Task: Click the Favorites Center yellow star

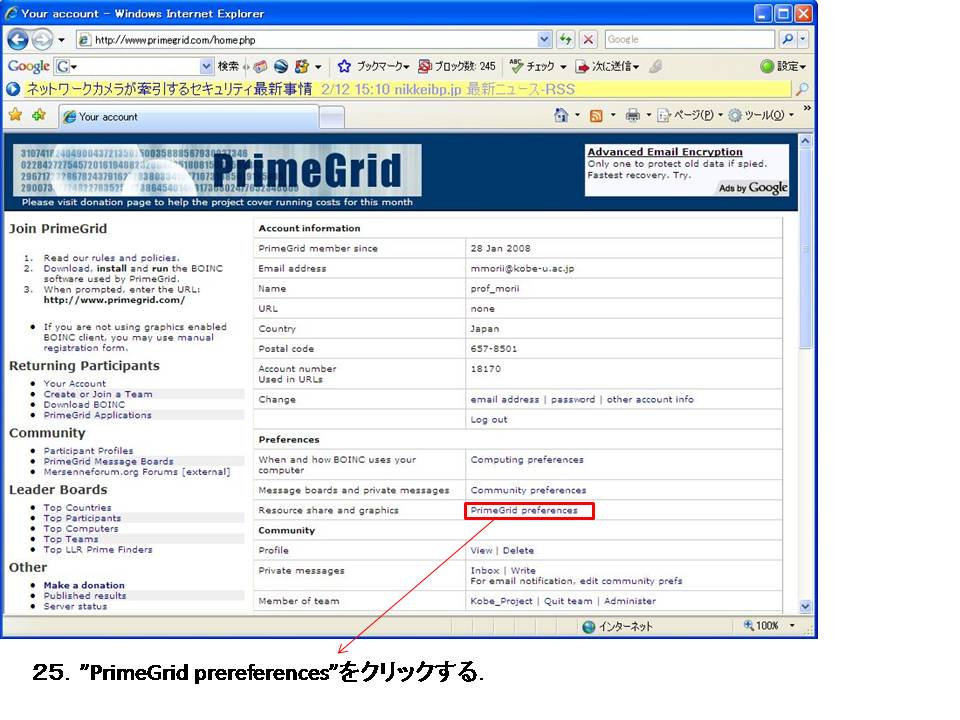Action: [x=16, y=115]
